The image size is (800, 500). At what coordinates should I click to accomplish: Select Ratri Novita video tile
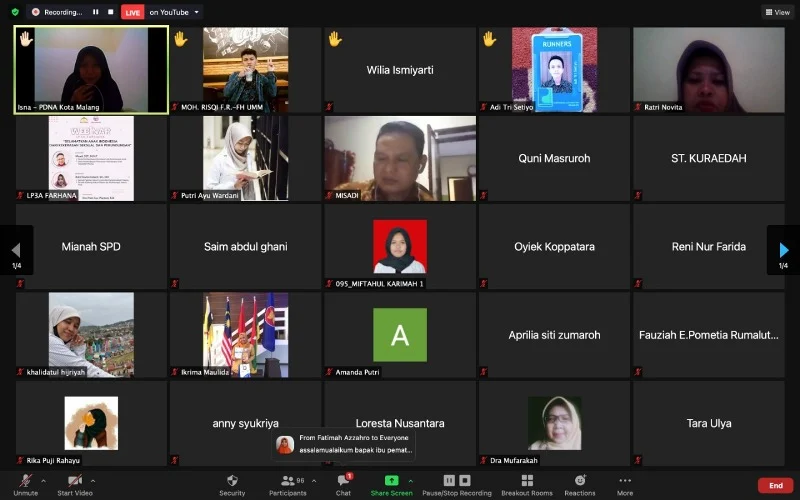pyautogui.click(x=709, y=70)
